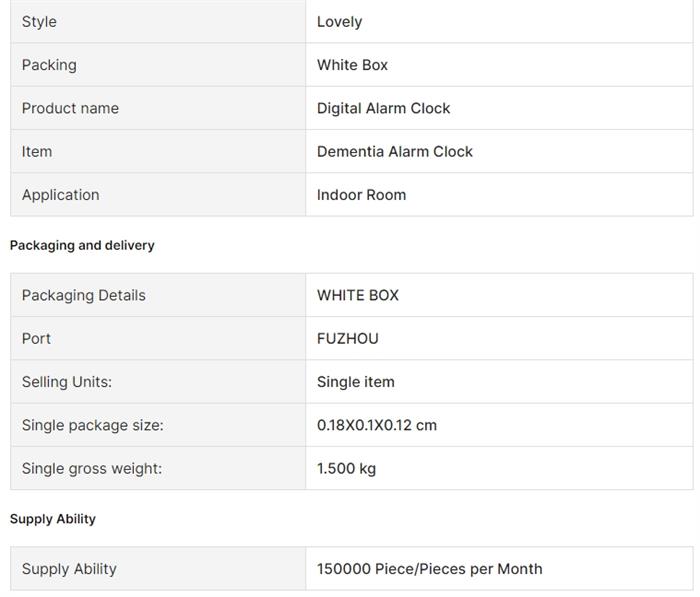
Task: Select the '0.18X0.1X0.12 cm' package size
Action: (x=376, y=425)
